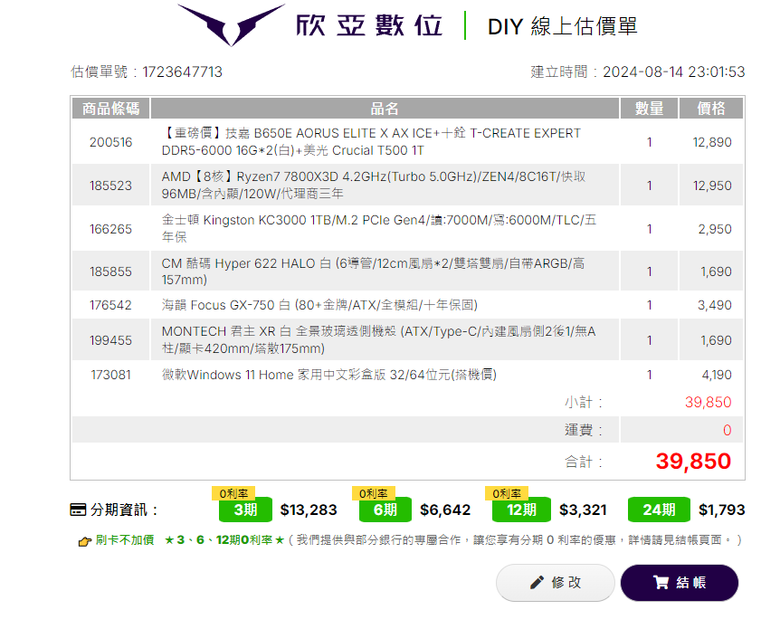This screenshot has width=780, height=629.
Task: Click barcode 185855
Action: 110,272
